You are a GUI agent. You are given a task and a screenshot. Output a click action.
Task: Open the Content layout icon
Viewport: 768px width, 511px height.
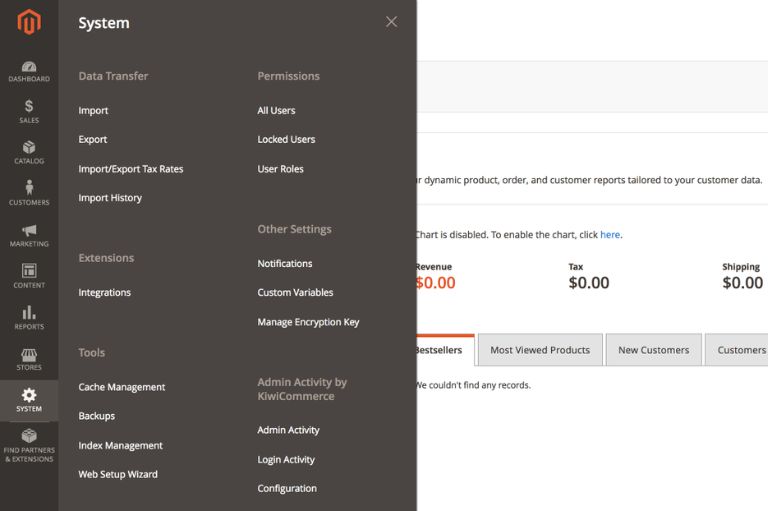[x=29, y=272]
